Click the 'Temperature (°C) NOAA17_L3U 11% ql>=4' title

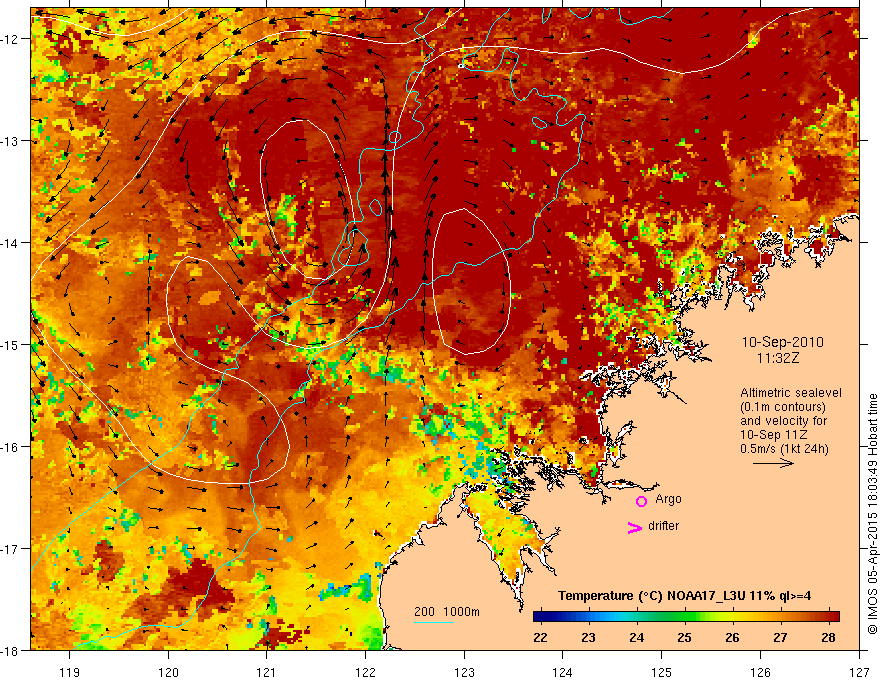684,596
